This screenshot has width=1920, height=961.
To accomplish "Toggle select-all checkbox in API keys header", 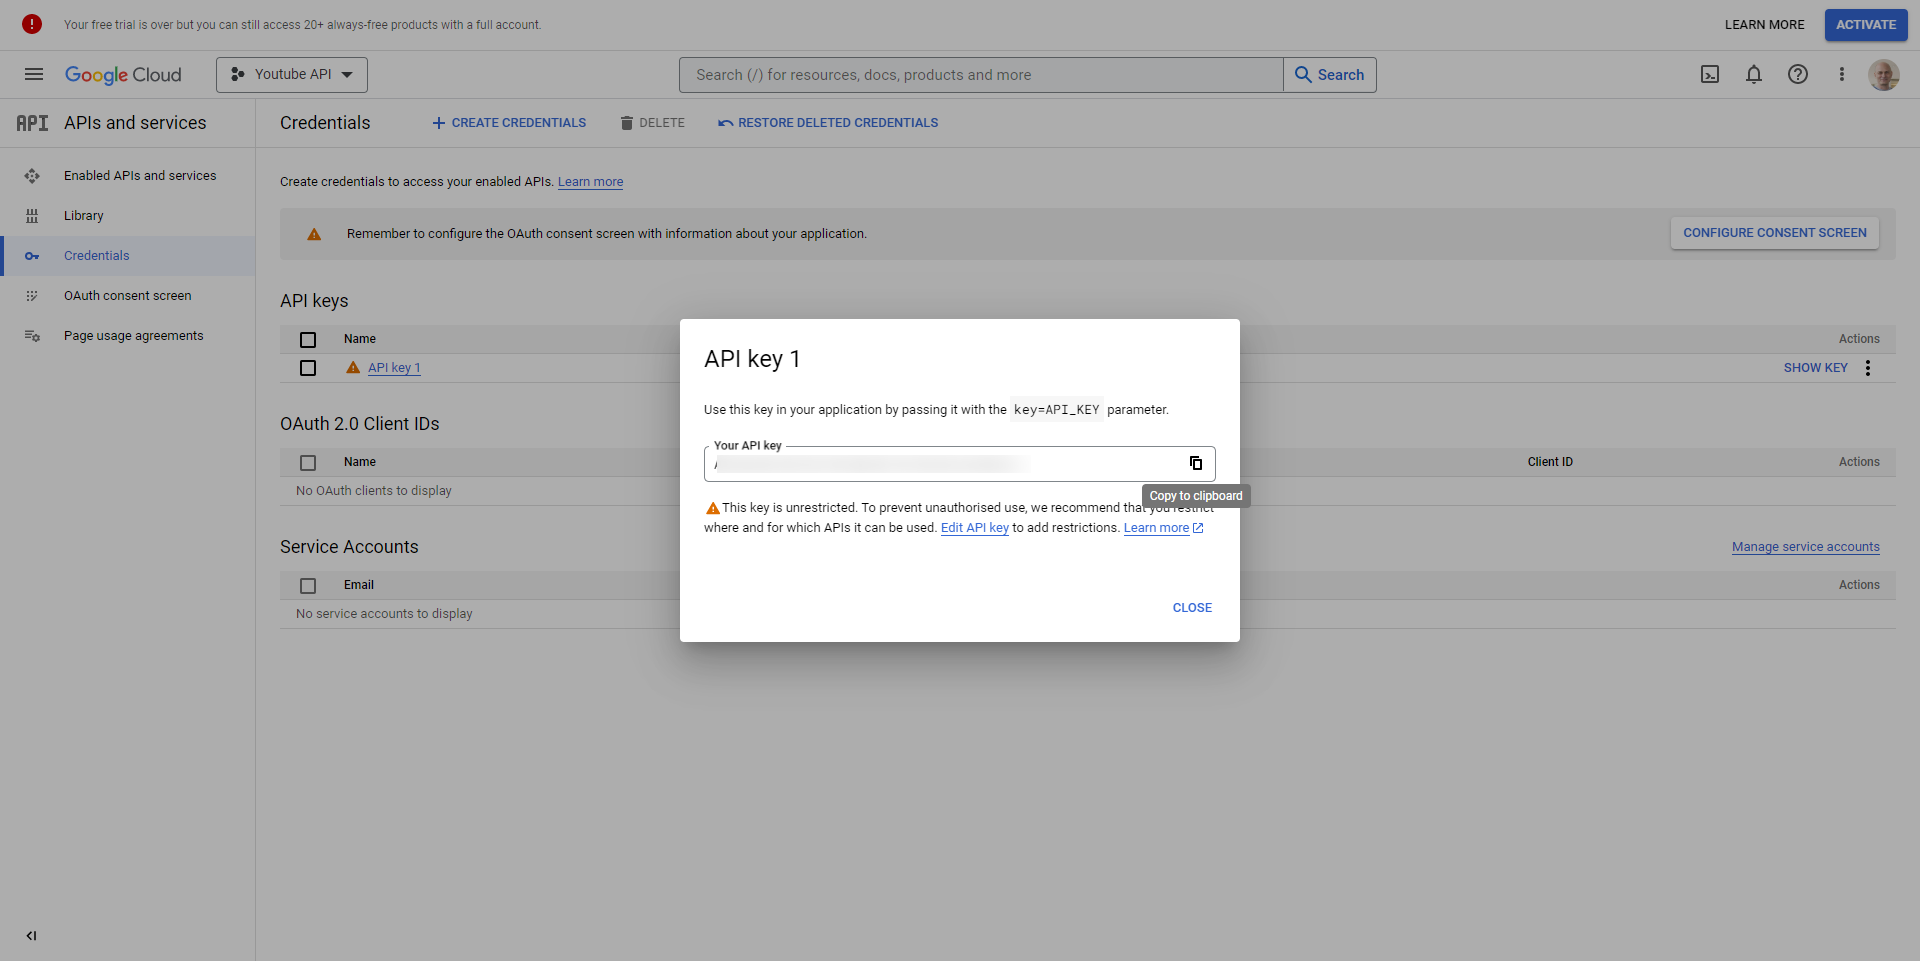I will 308,340.
